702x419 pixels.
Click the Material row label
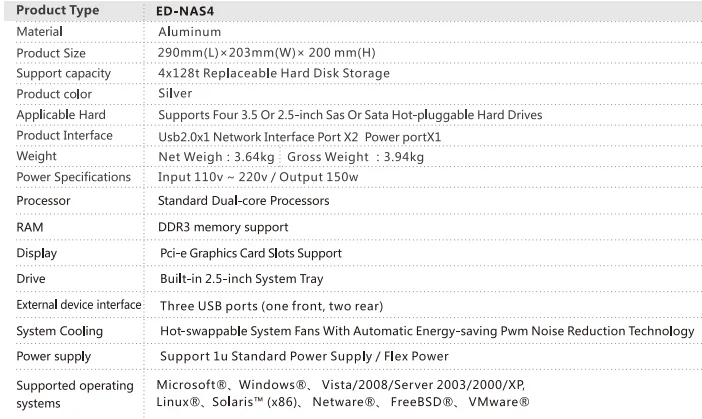point(40,32)
